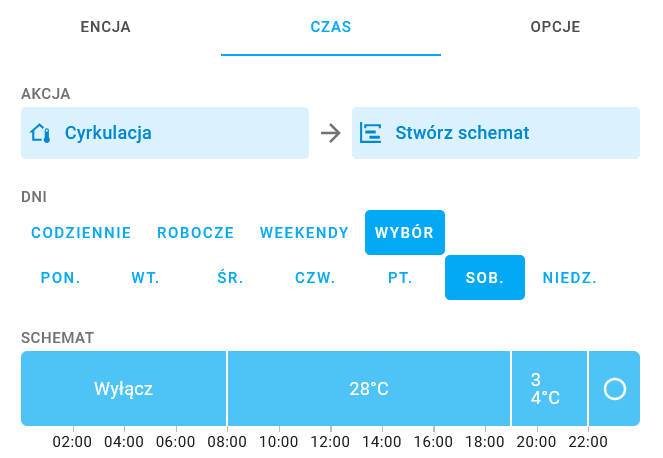The width and height of the screenshot is (663, 458).
Task: Choose the CODZIENNIE days option
Action: 81,233
